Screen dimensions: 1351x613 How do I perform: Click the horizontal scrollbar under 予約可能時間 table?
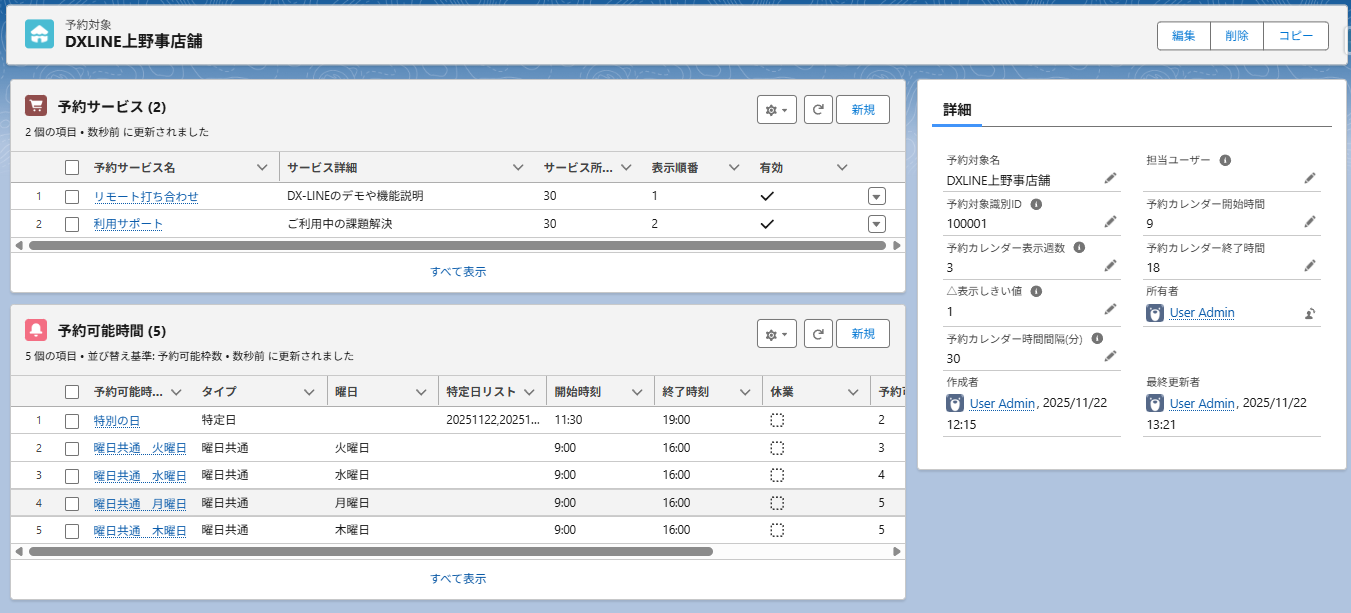[370, 551]
